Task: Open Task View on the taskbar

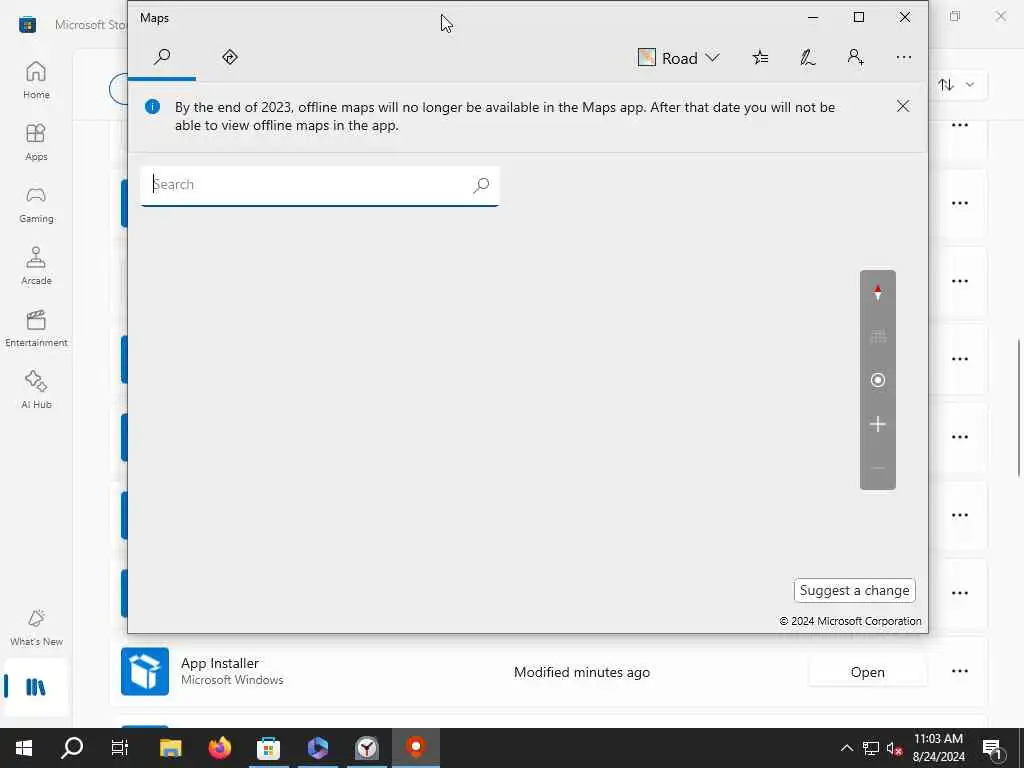Action: click(x=120, y=748)
